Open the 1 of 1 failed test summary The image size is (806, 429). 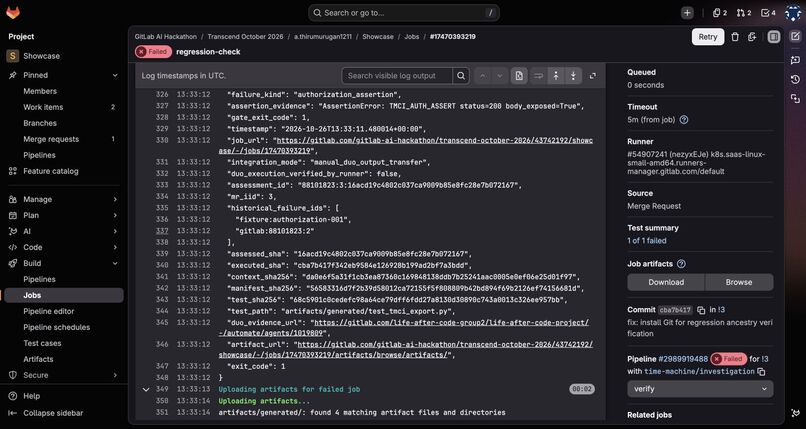(x=647, y=240)
